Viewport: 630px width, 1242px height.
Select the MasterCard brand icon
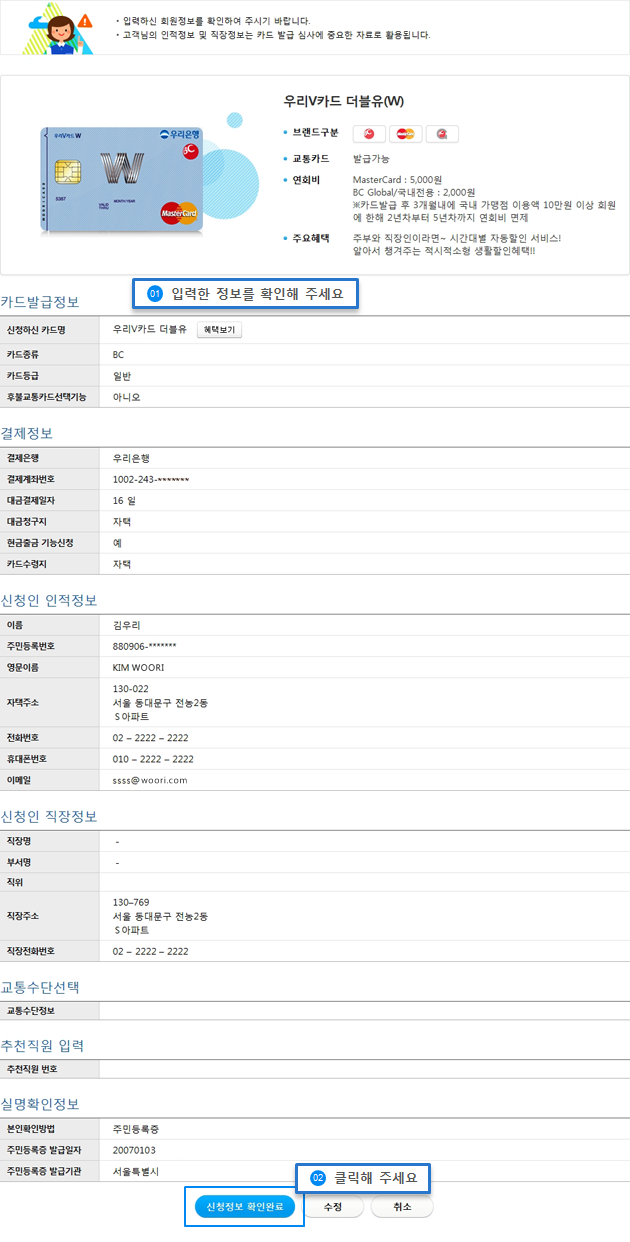pyautogui.click(x=406, y=134)
